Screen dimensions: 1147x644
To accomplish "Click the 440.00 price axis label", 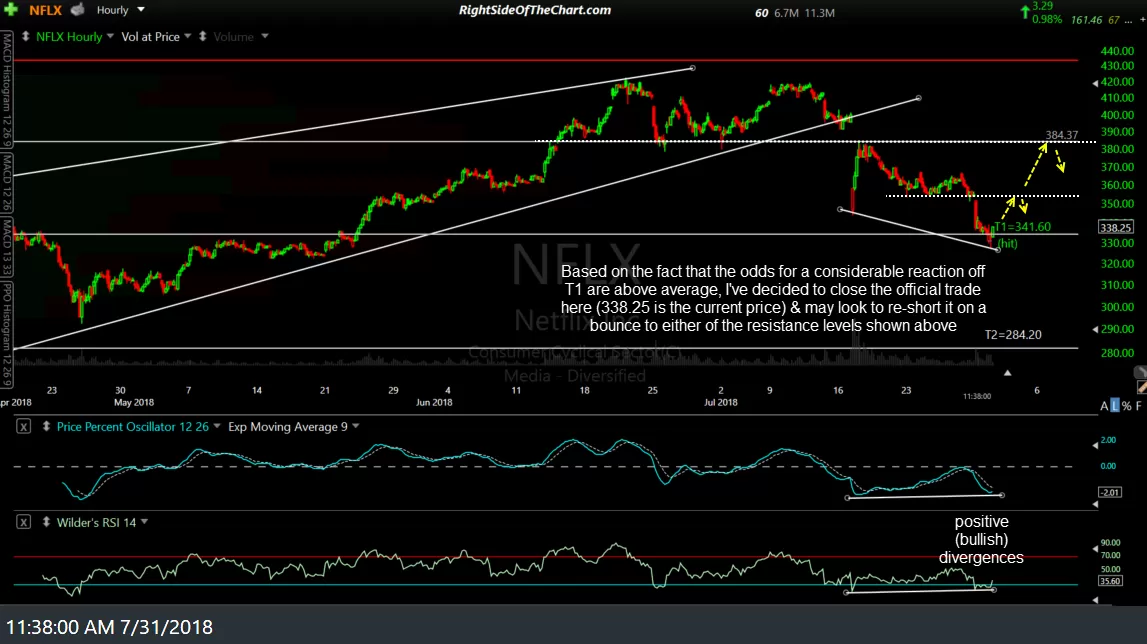I will coord(1117,51).
